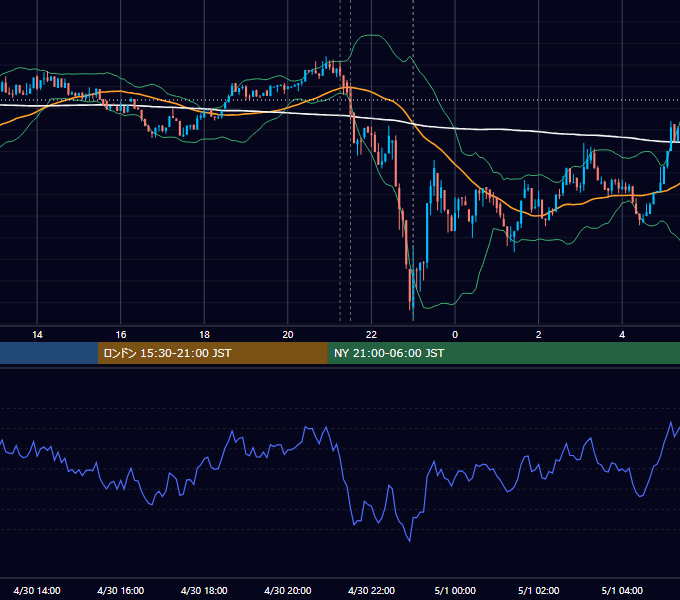680x600 pixels.
Task: Click the upper time axis label 0
Action: click(455, 335)
